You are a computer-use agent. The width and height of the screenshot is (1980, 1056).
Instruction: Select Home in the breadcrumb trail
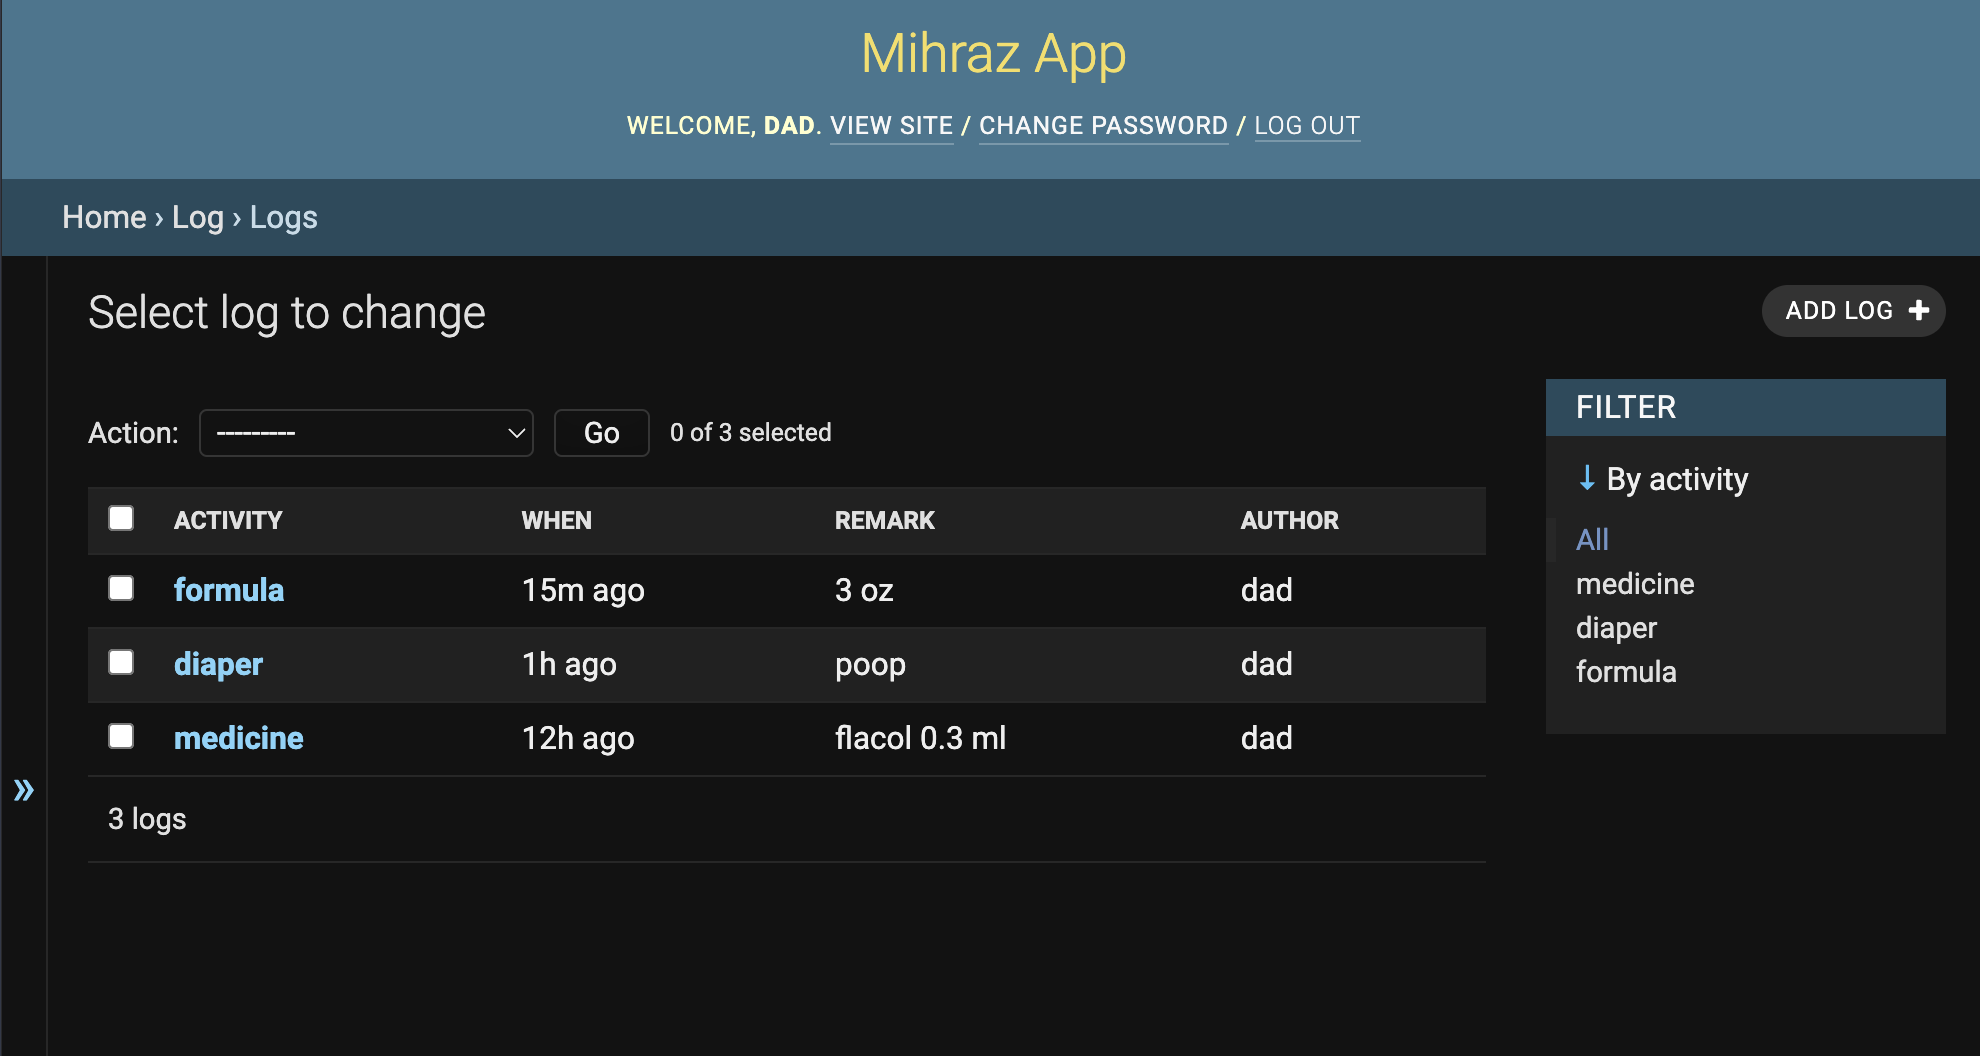coord(103,217)
